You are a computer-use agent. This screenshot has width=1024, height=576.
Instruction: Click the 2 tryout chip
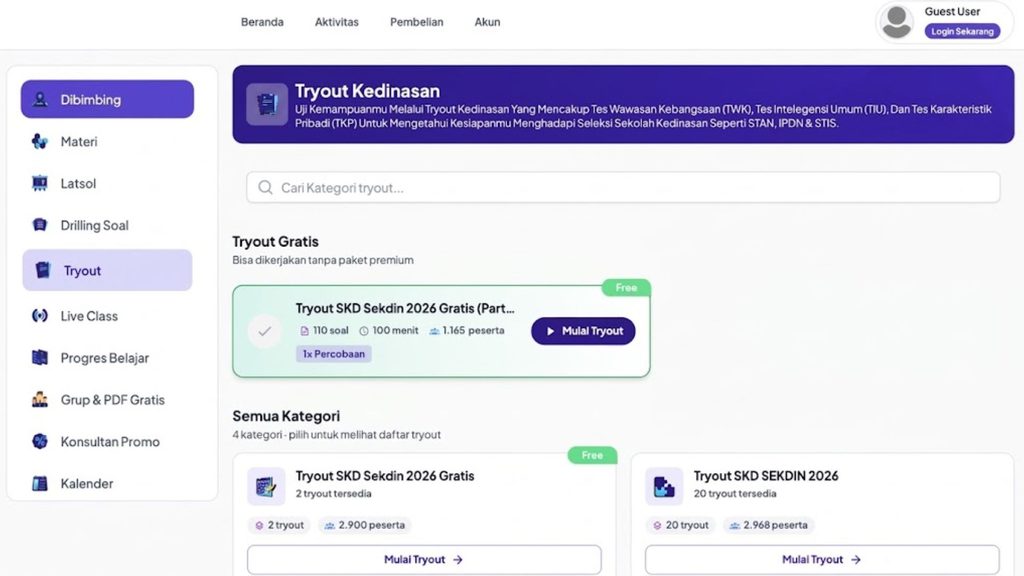pyautogui.click(x=279, y=524)
